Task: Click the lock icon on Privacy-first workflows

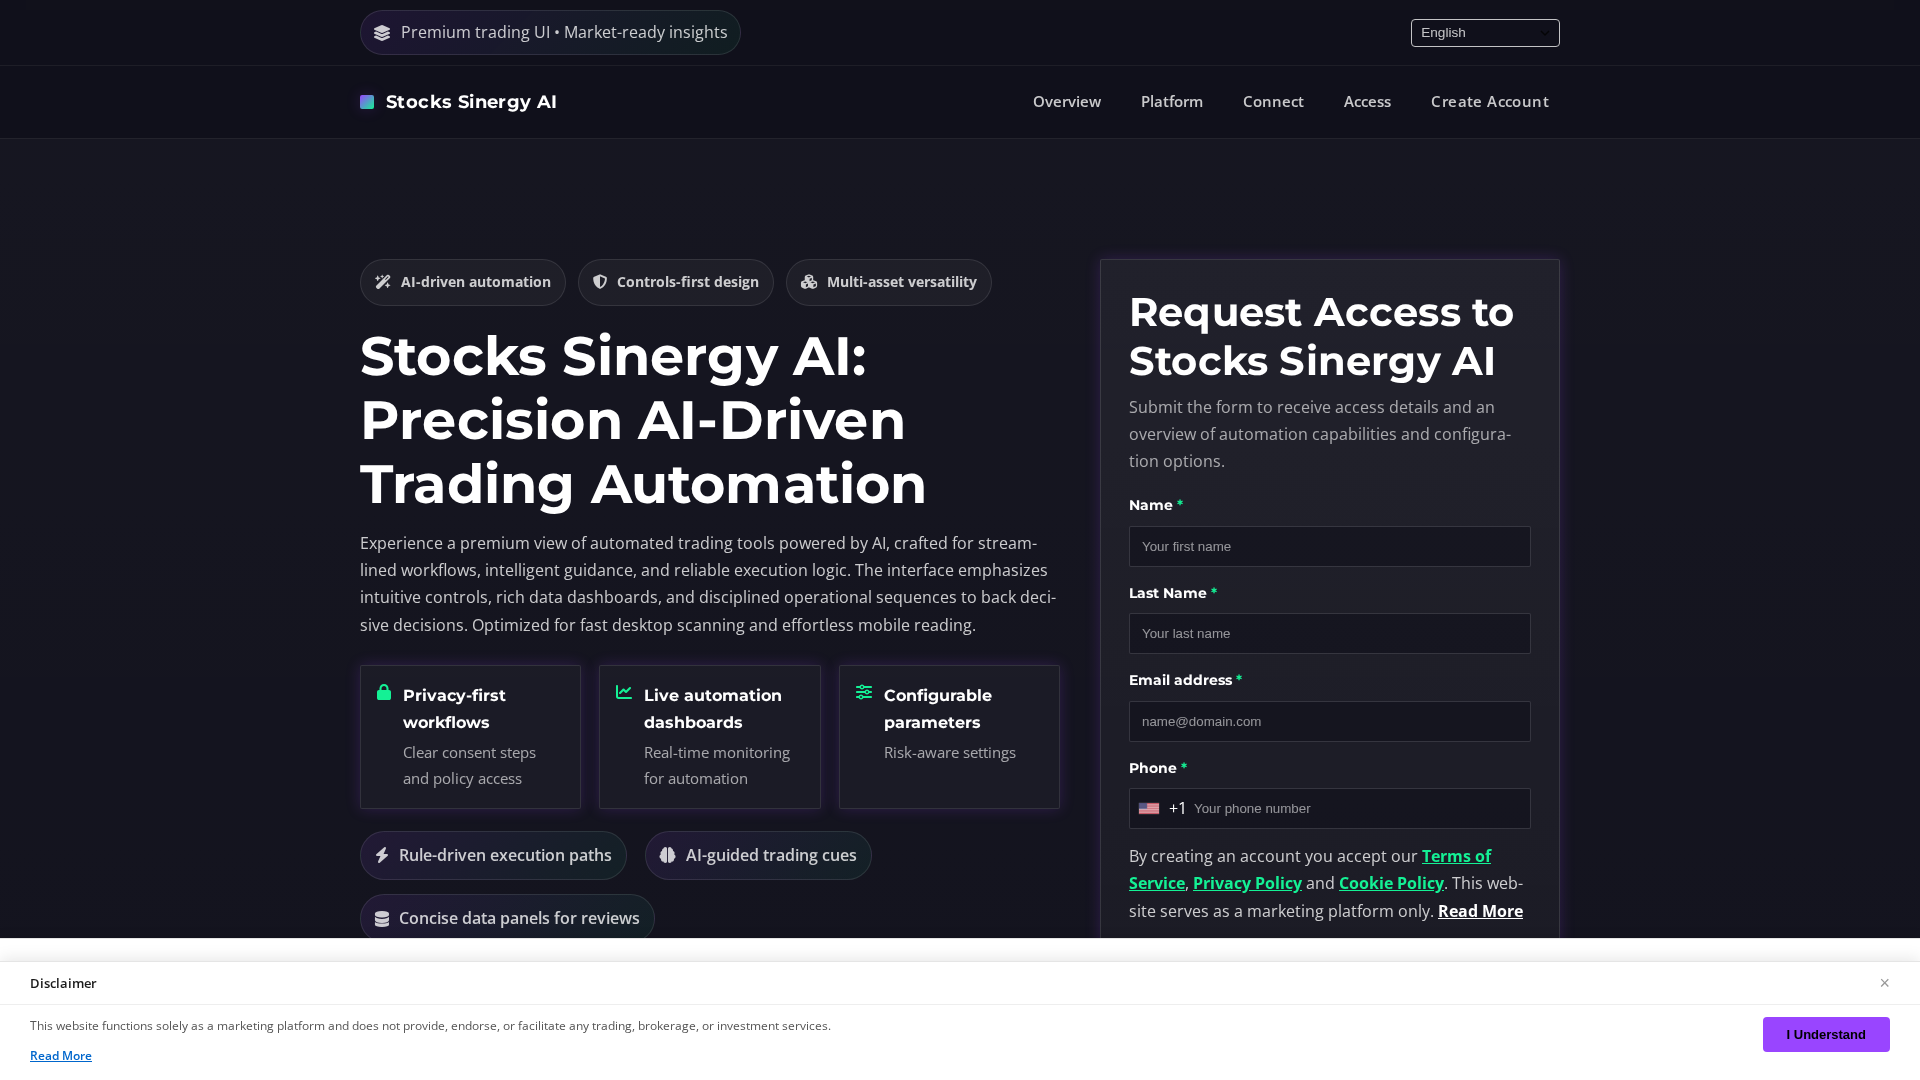Action: click(384, 692)
